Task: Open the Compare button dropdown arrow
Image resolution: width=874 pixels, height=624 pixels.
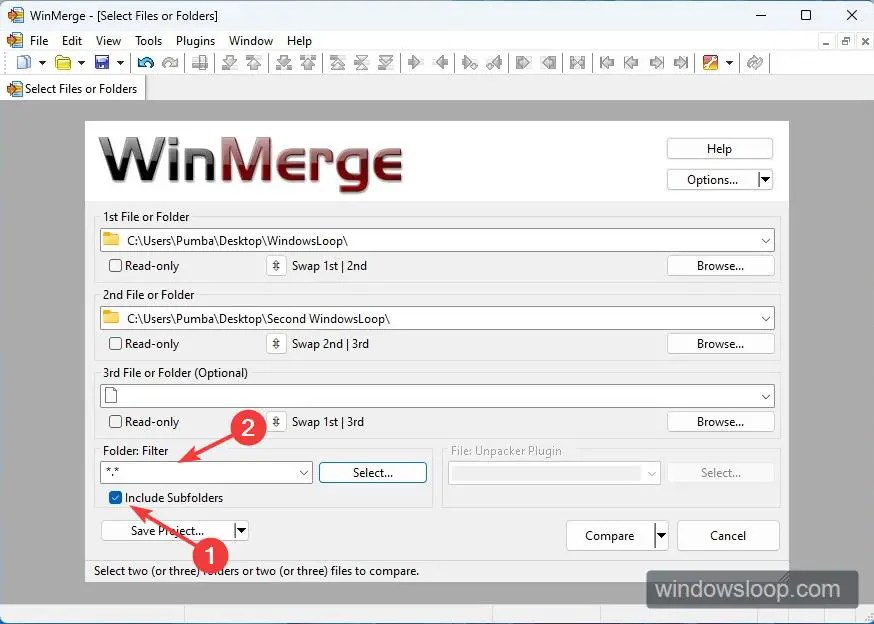Action: 661,536
